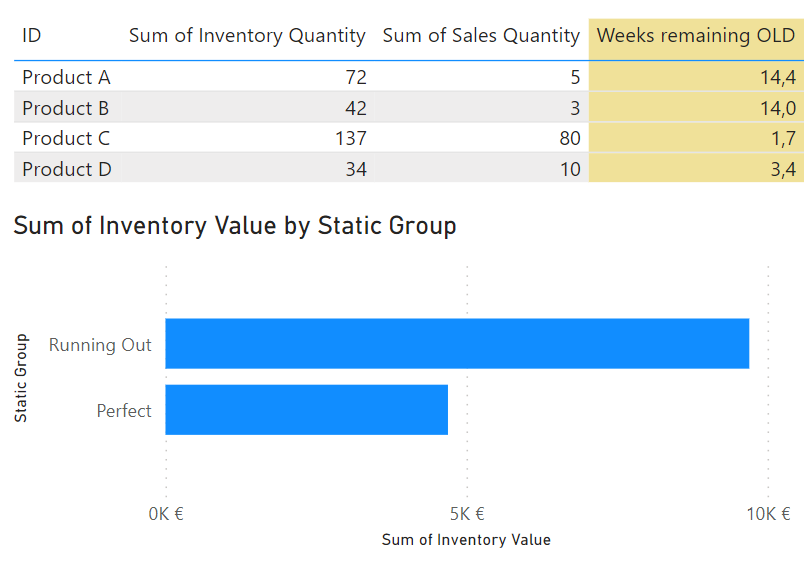Click weeks remaining value 14,0

pyautogui.click(x=778, y=108)
